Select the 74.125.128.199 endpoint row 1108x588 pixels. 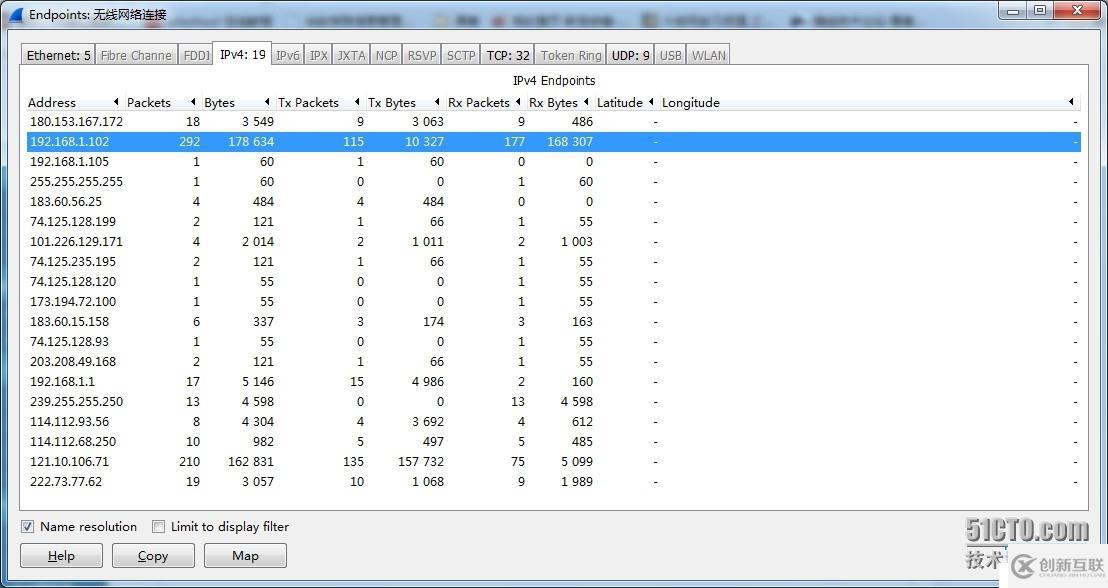[x=553, y=221]
